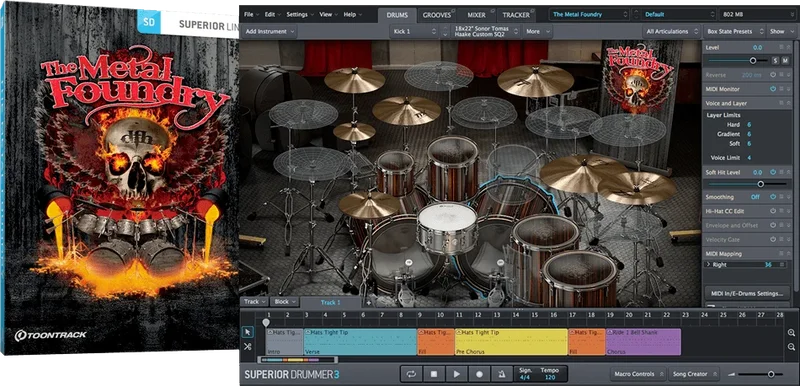Open the Block menu button
The height and width of the screenshot is (386, 800).
pyautogui.click(x=284, y=302)
